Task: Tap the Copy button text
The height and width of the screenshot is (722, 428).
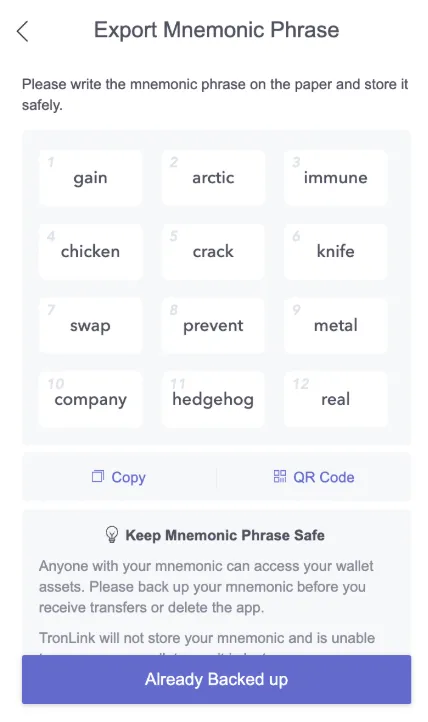Action: pyautogui.click(x=128, y=477)
